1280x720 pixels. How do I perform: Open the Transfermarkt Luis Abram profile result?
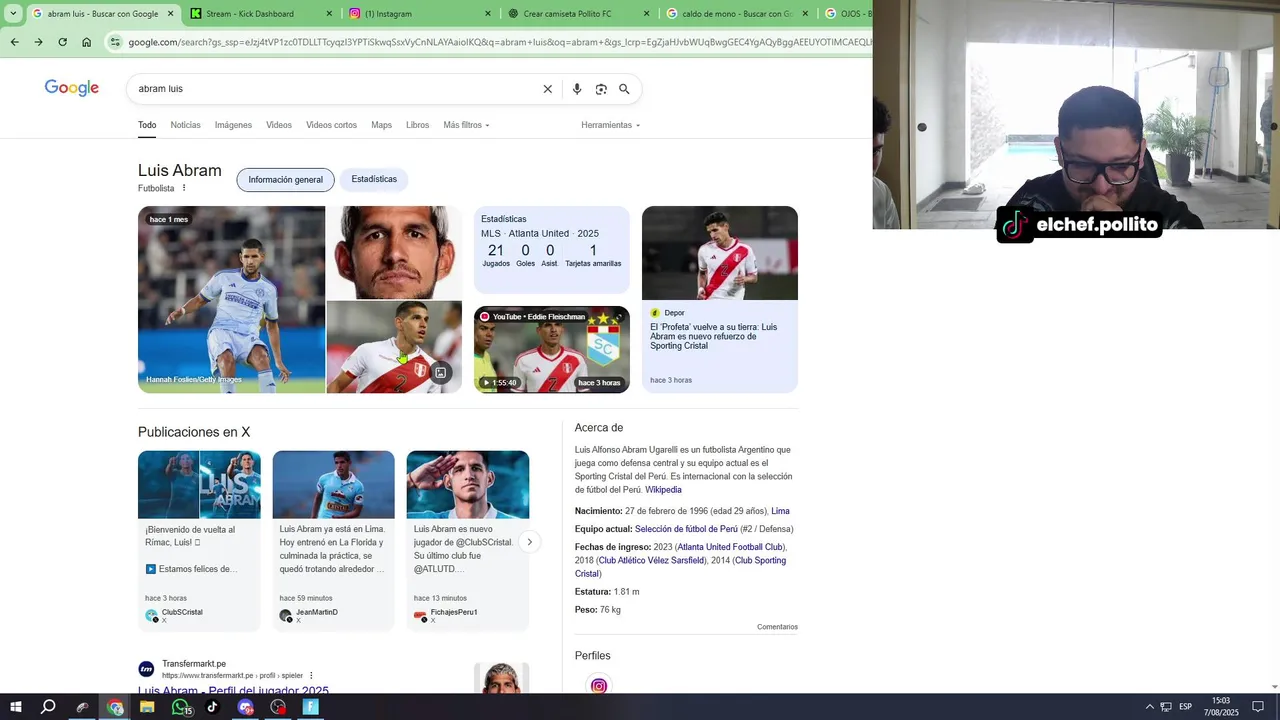233,690
